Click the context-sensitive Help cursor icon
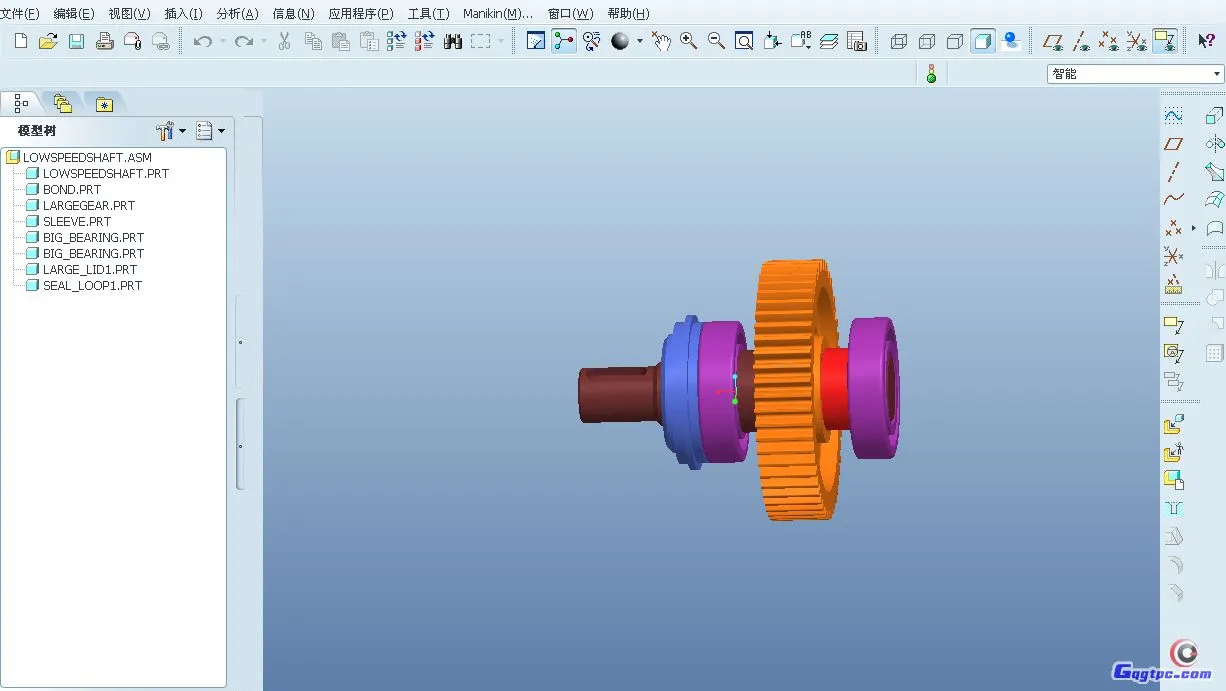 pyautogui.click(x=1206, y=41)
